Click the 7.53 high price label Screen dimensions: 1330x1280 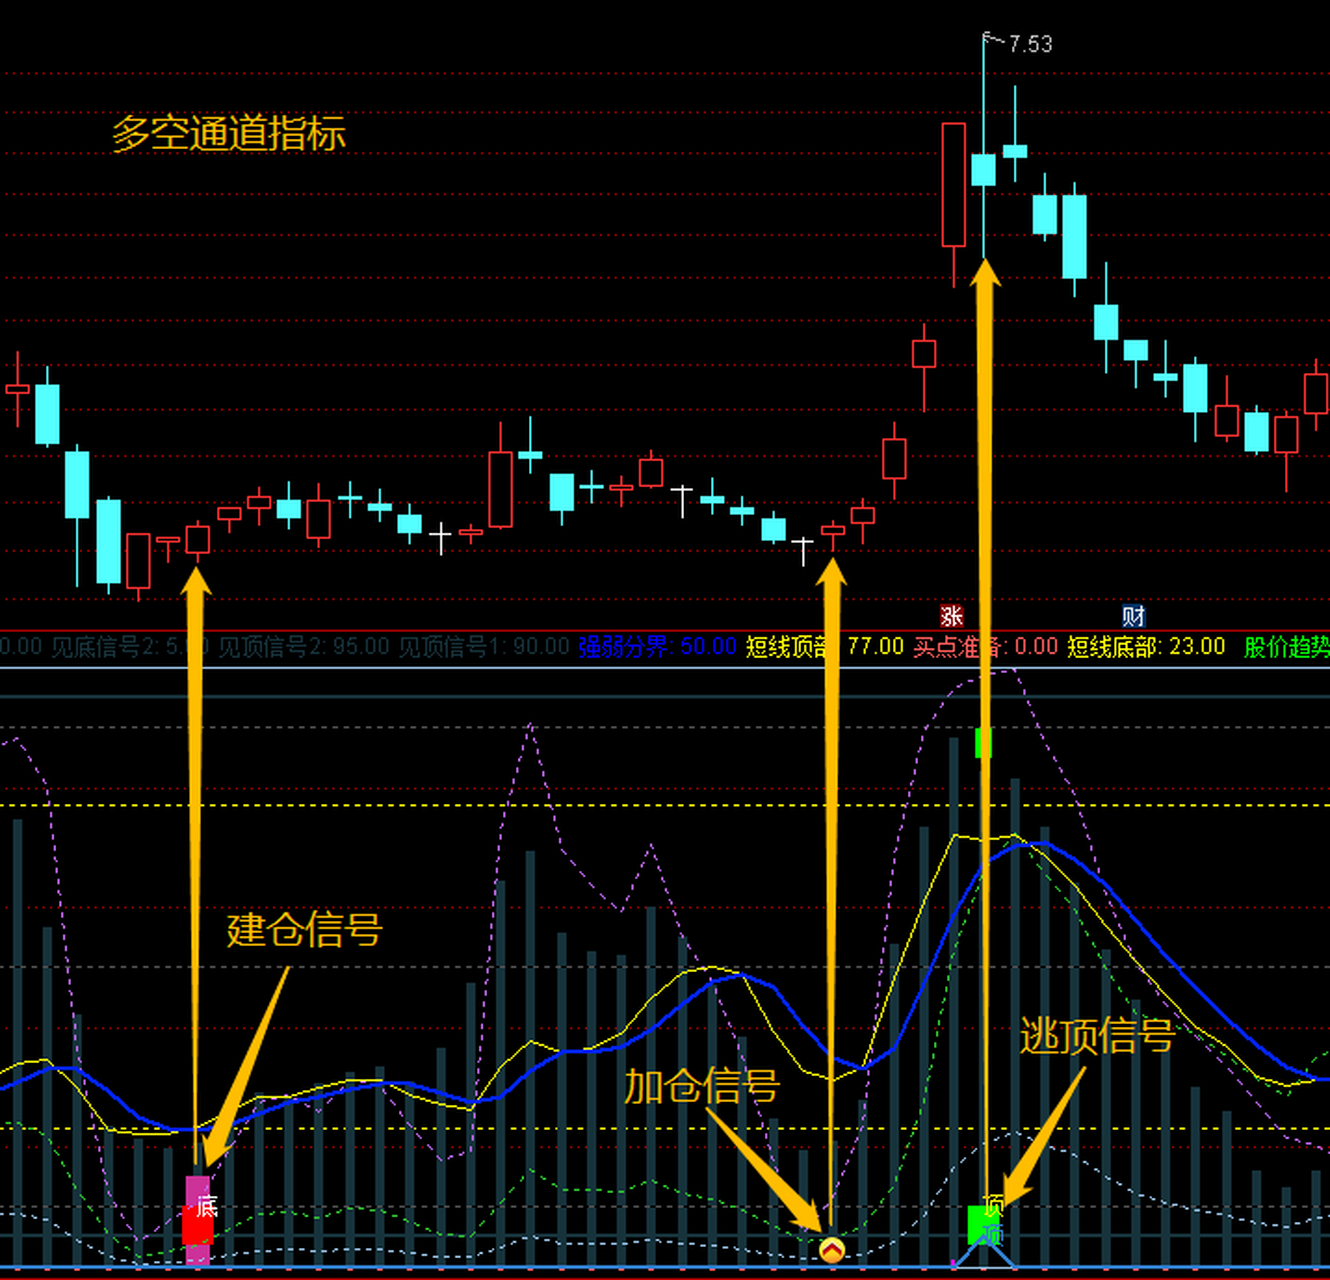click(x=1030, y=44)
